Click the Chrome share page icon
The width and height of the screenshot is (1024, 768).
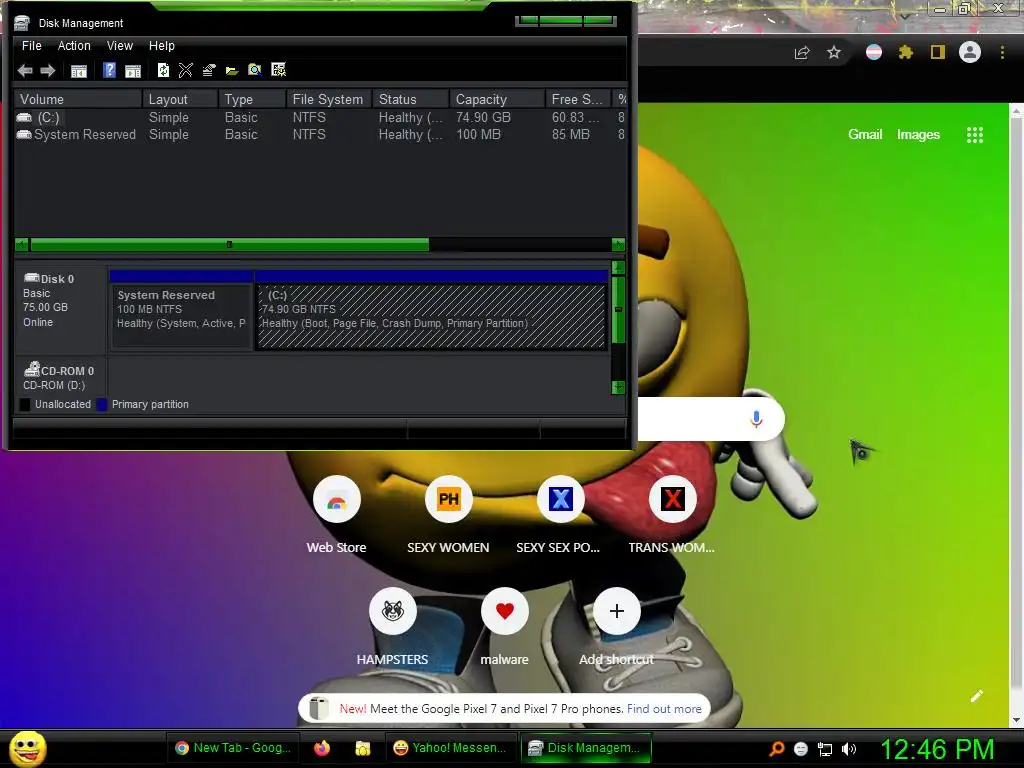[x=801, y=53]
